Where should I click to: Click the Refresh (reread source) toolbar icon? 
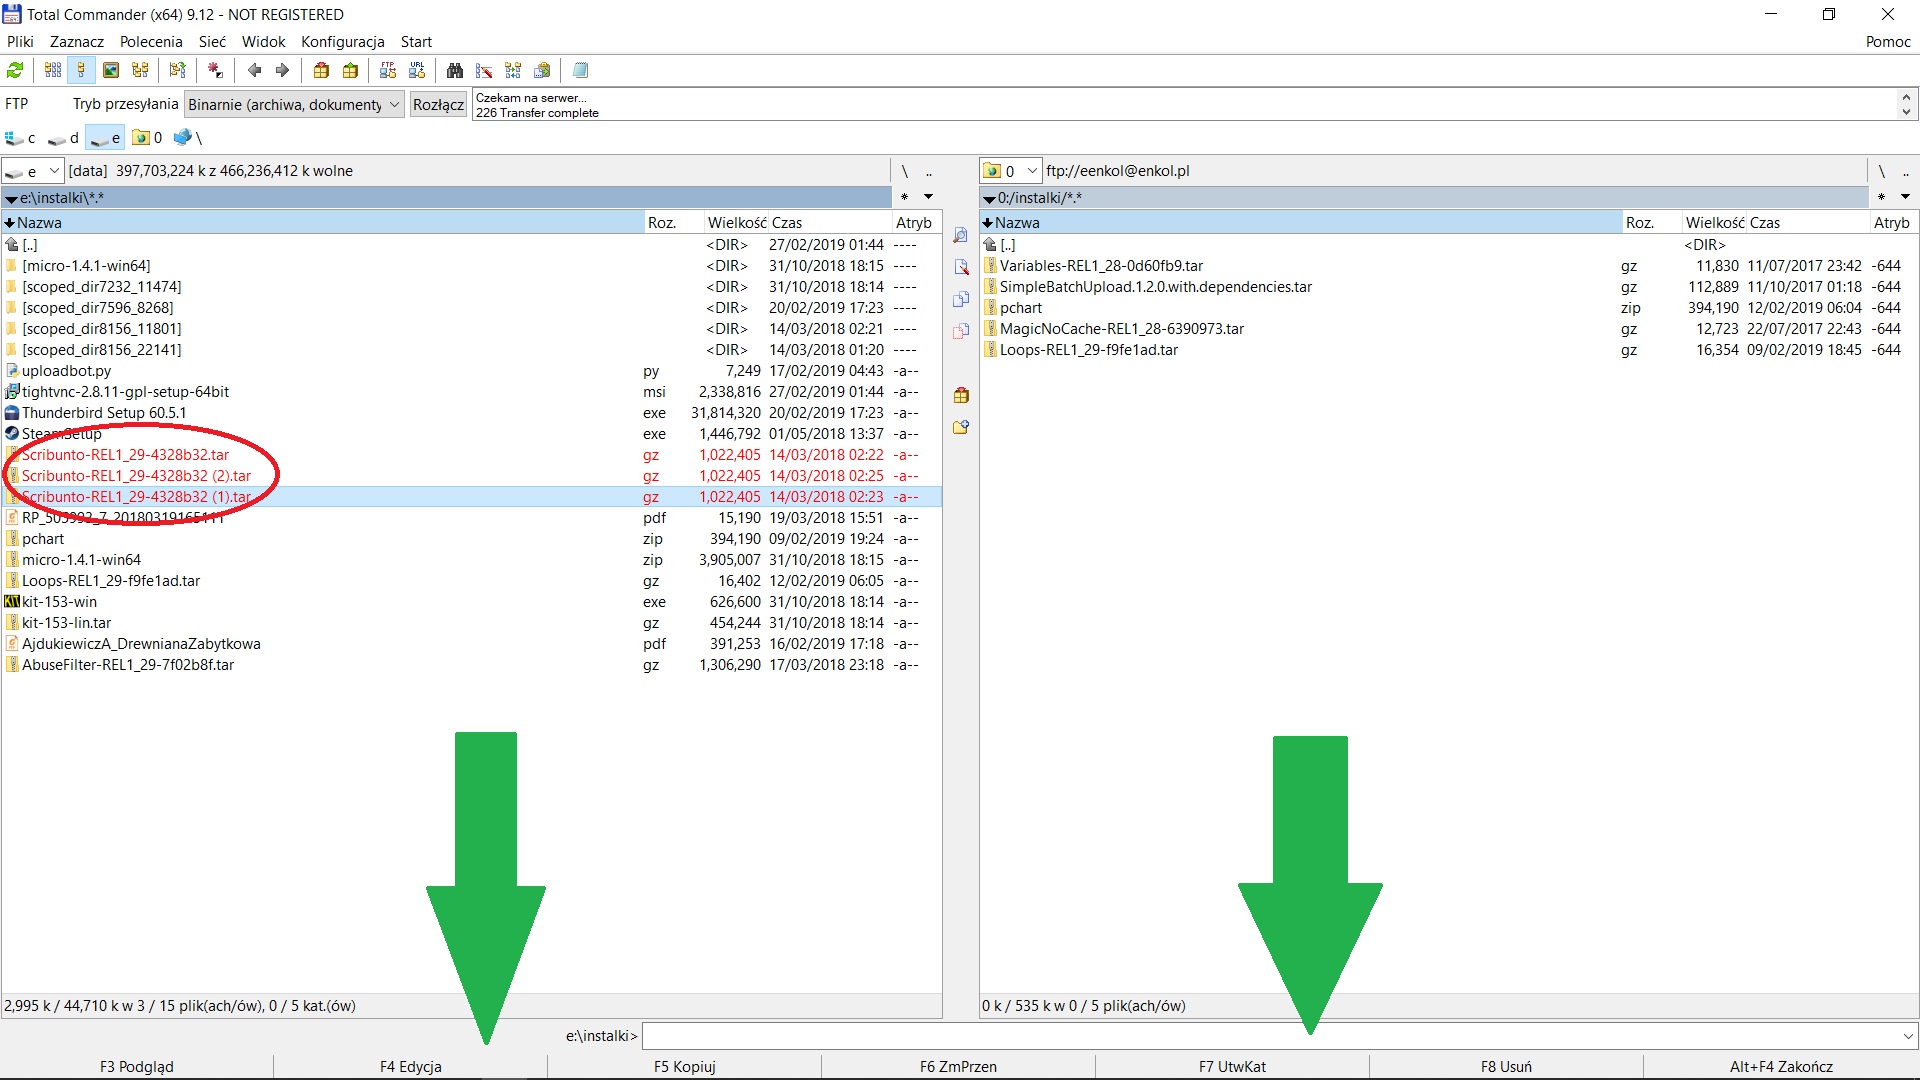coord(15,70)
